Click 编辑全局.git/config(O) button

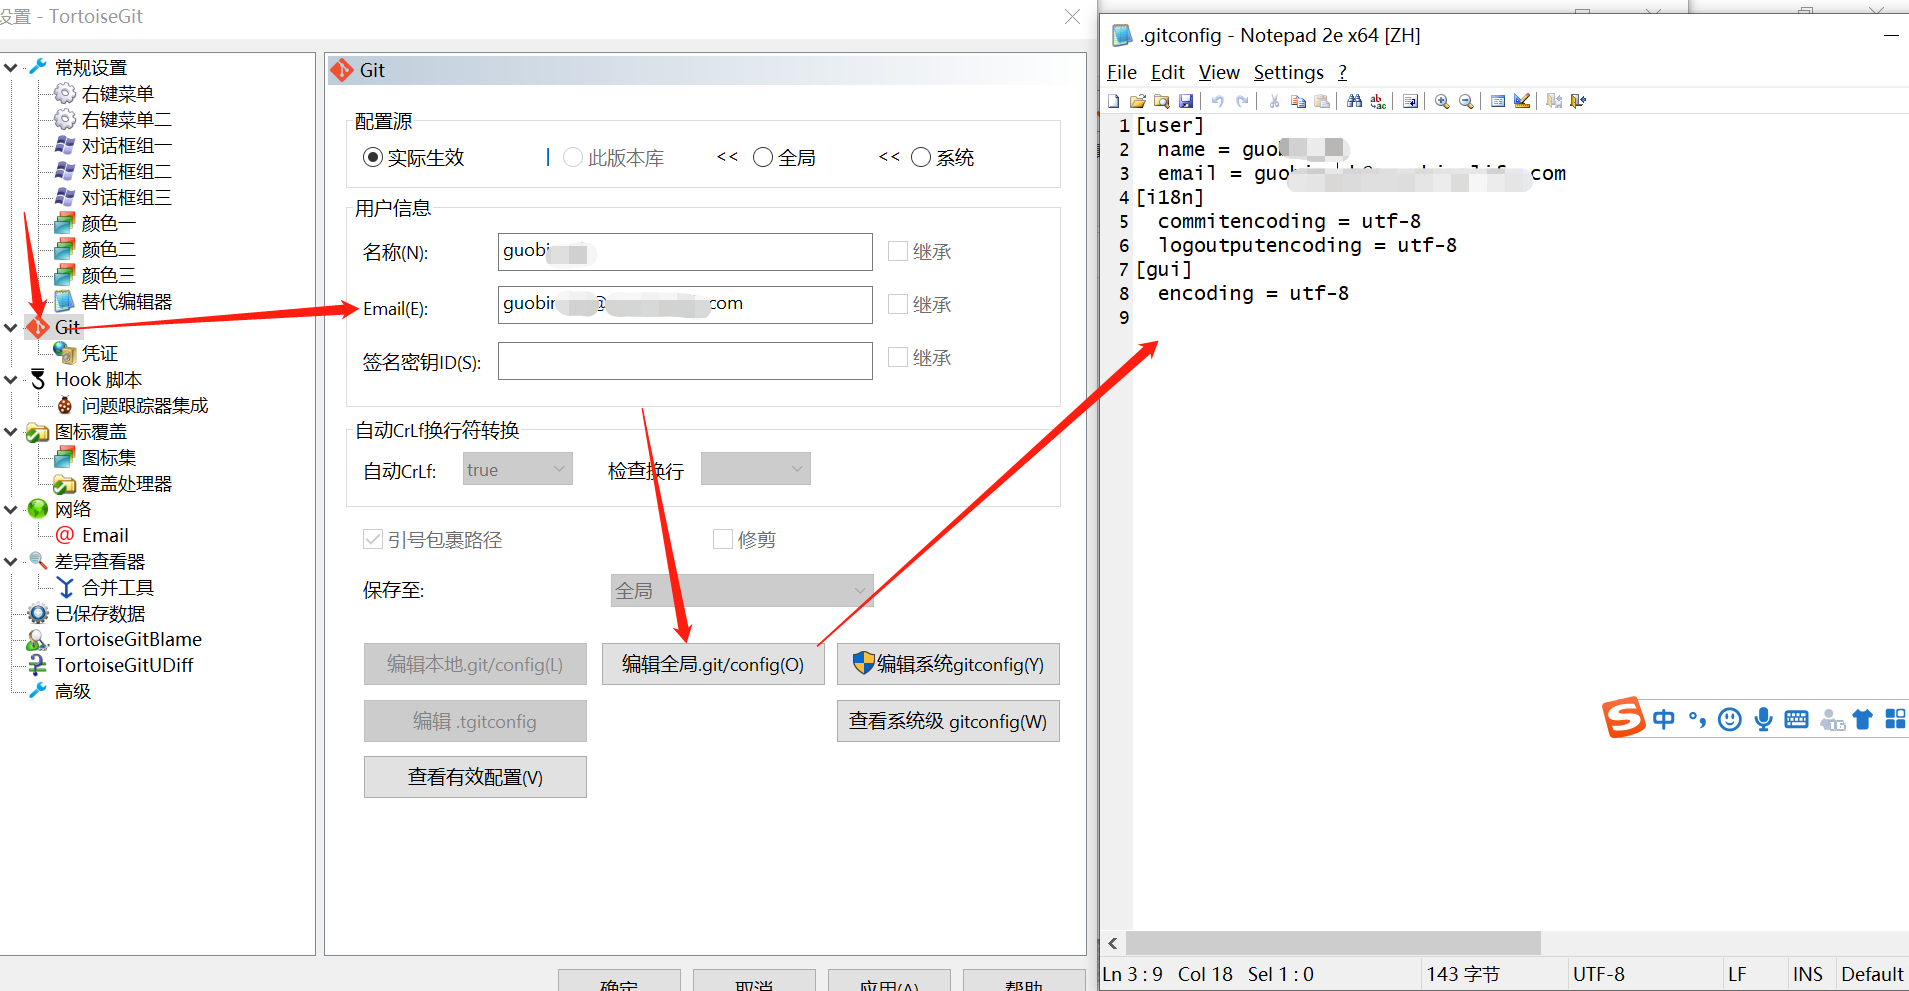click(713, 664)
